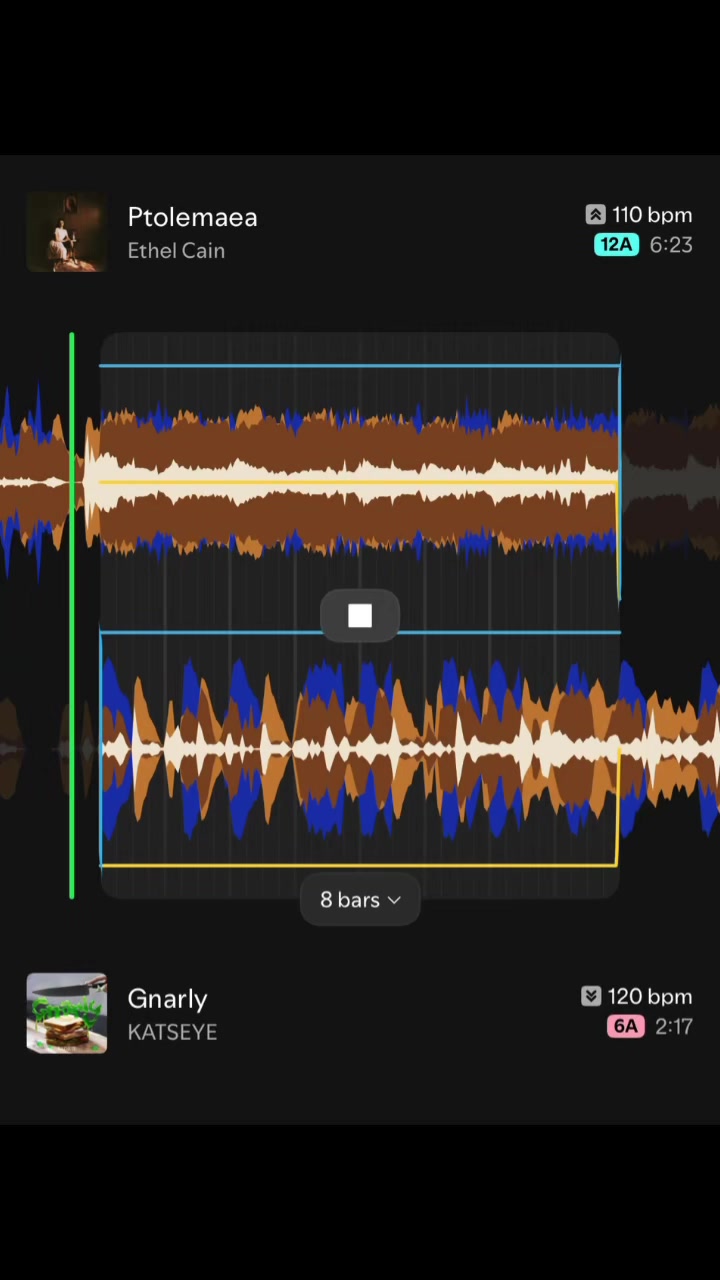Viewport: 720px width, 1280px height.
Task: Click the yellow volume line in Ptolemaea waveform
Action: point(358,483)
